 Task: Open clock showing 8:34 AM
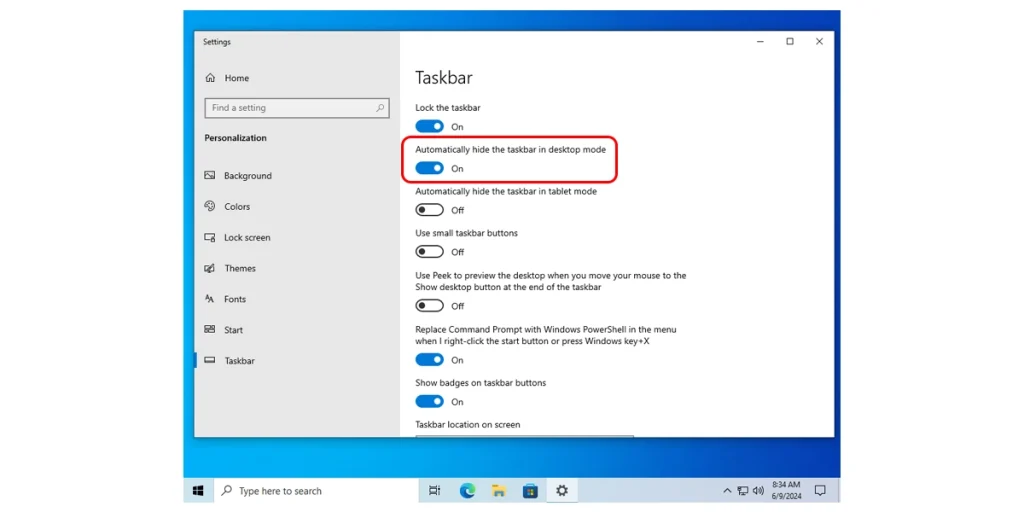pyautogui.click(x=786, y=490)
